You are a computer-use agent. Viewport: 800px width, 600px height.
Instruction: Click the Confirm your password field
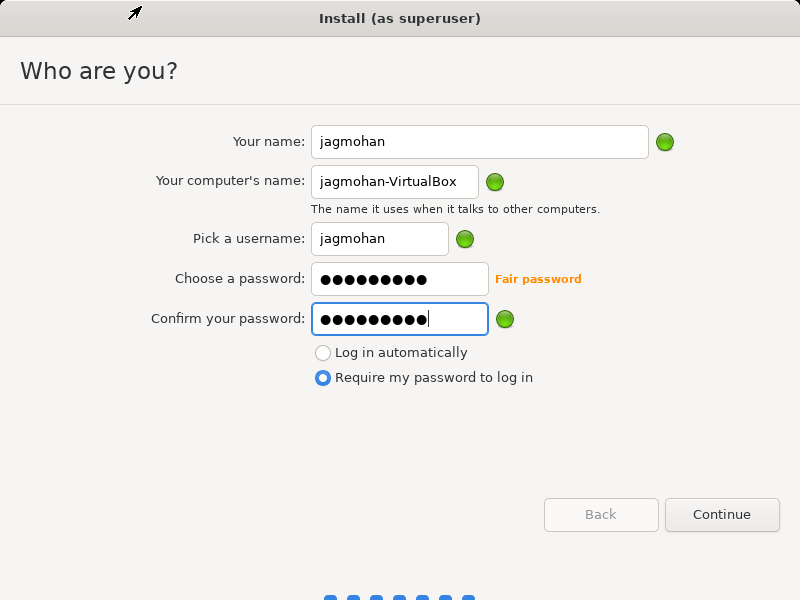point(399,319)
